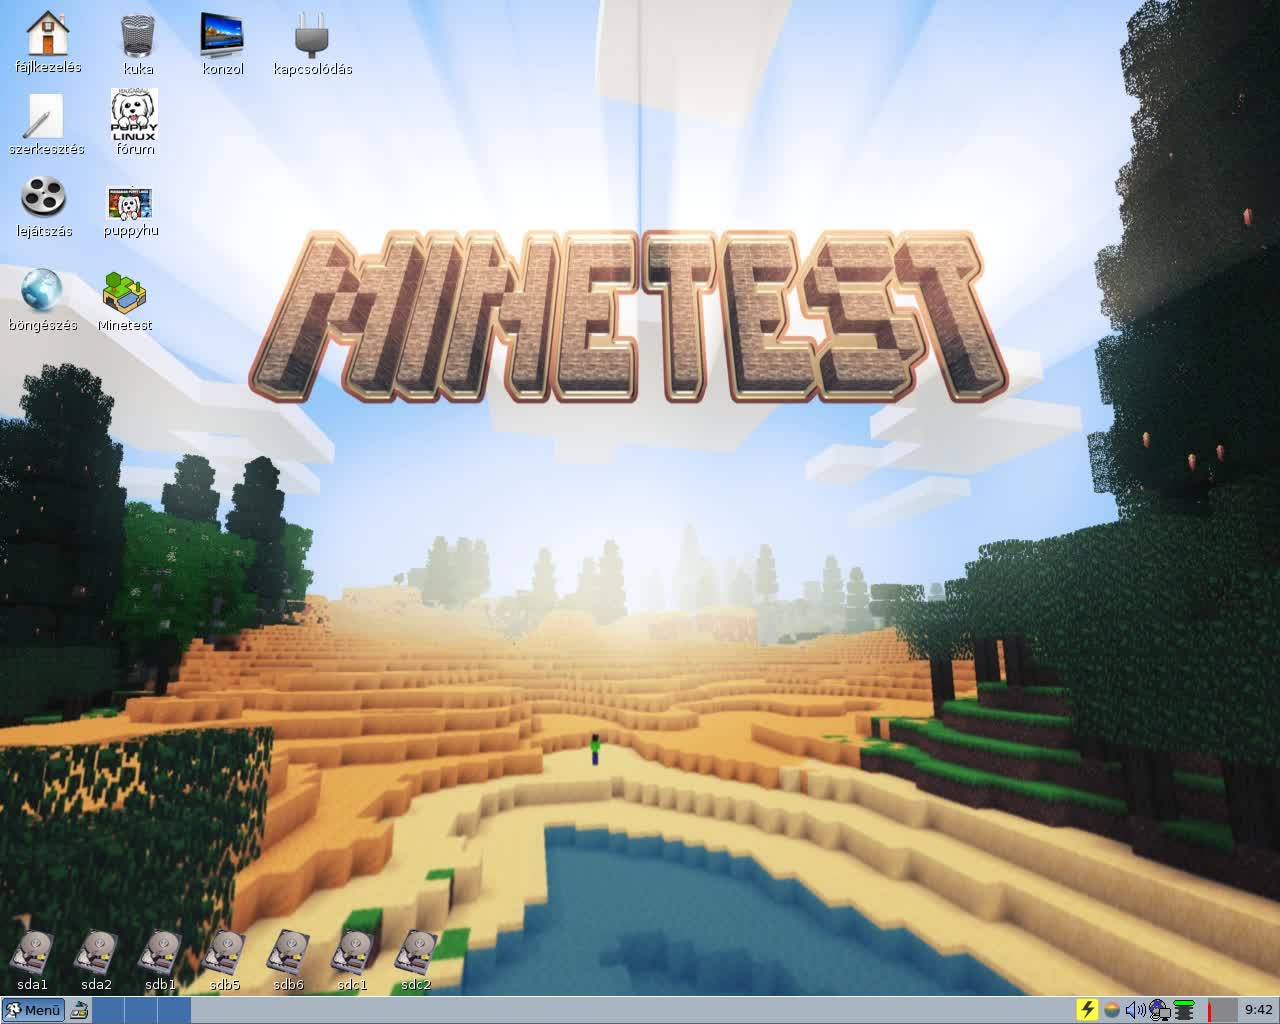Click the yellow lightning bolt tray icon

coord(1087,1010)
